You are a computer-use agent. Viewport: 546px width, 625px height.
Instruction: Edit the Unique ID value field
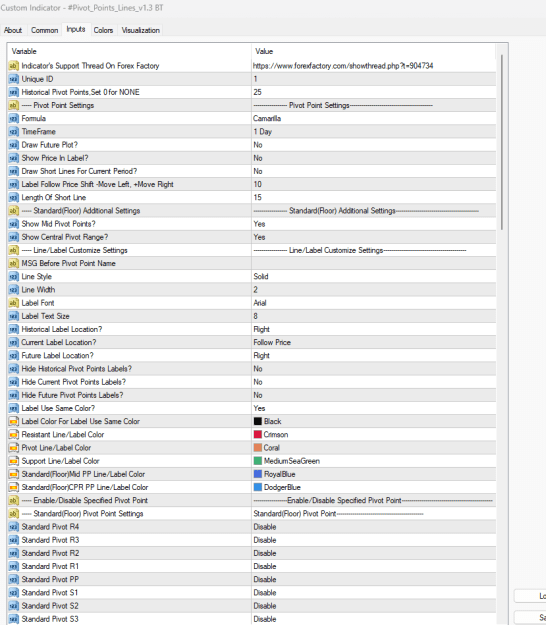(x=374, y=79)
